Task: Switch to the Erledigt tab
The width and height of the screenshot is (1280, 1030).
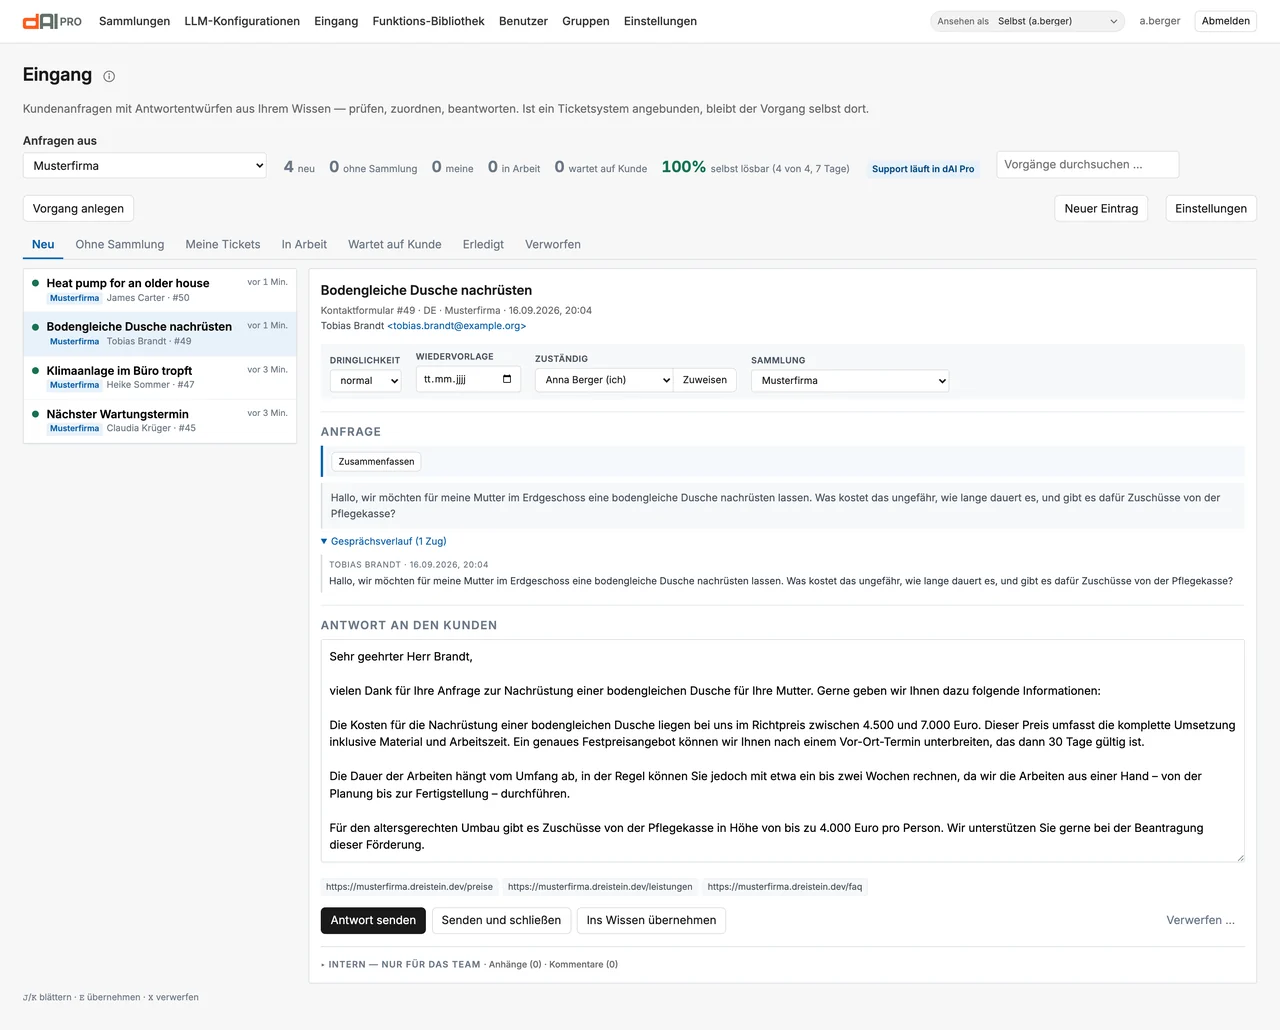Action: point(483,244)
